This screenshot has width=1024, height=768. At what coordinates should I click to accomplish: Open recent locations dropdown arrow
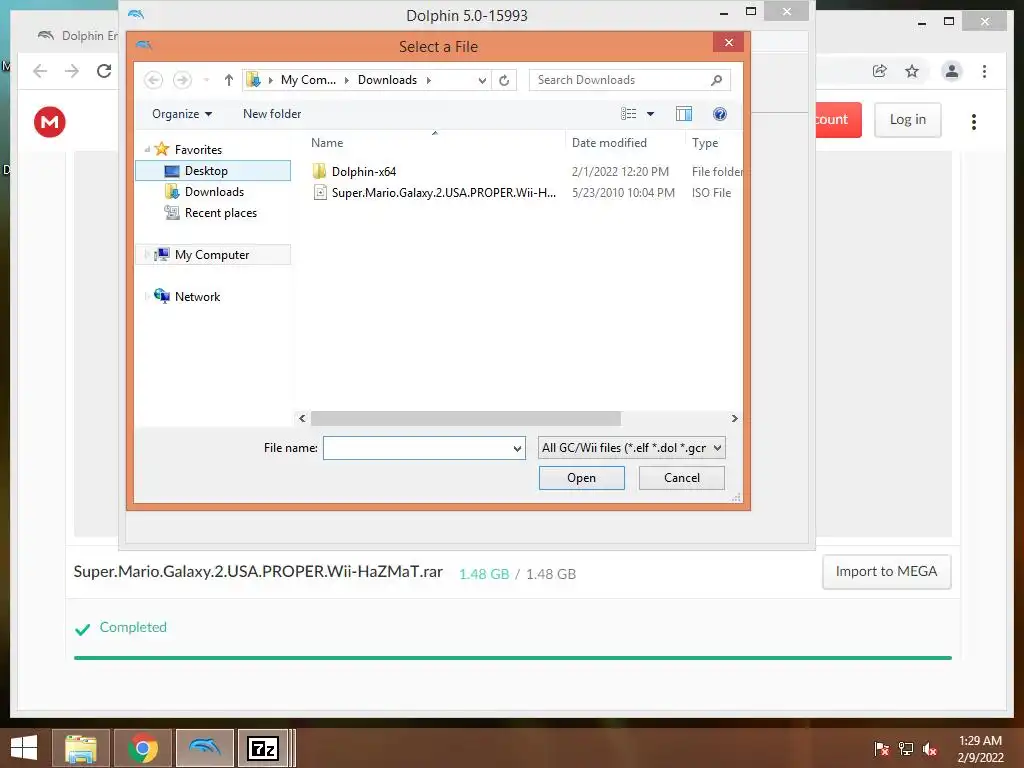[x=206, y=80]
